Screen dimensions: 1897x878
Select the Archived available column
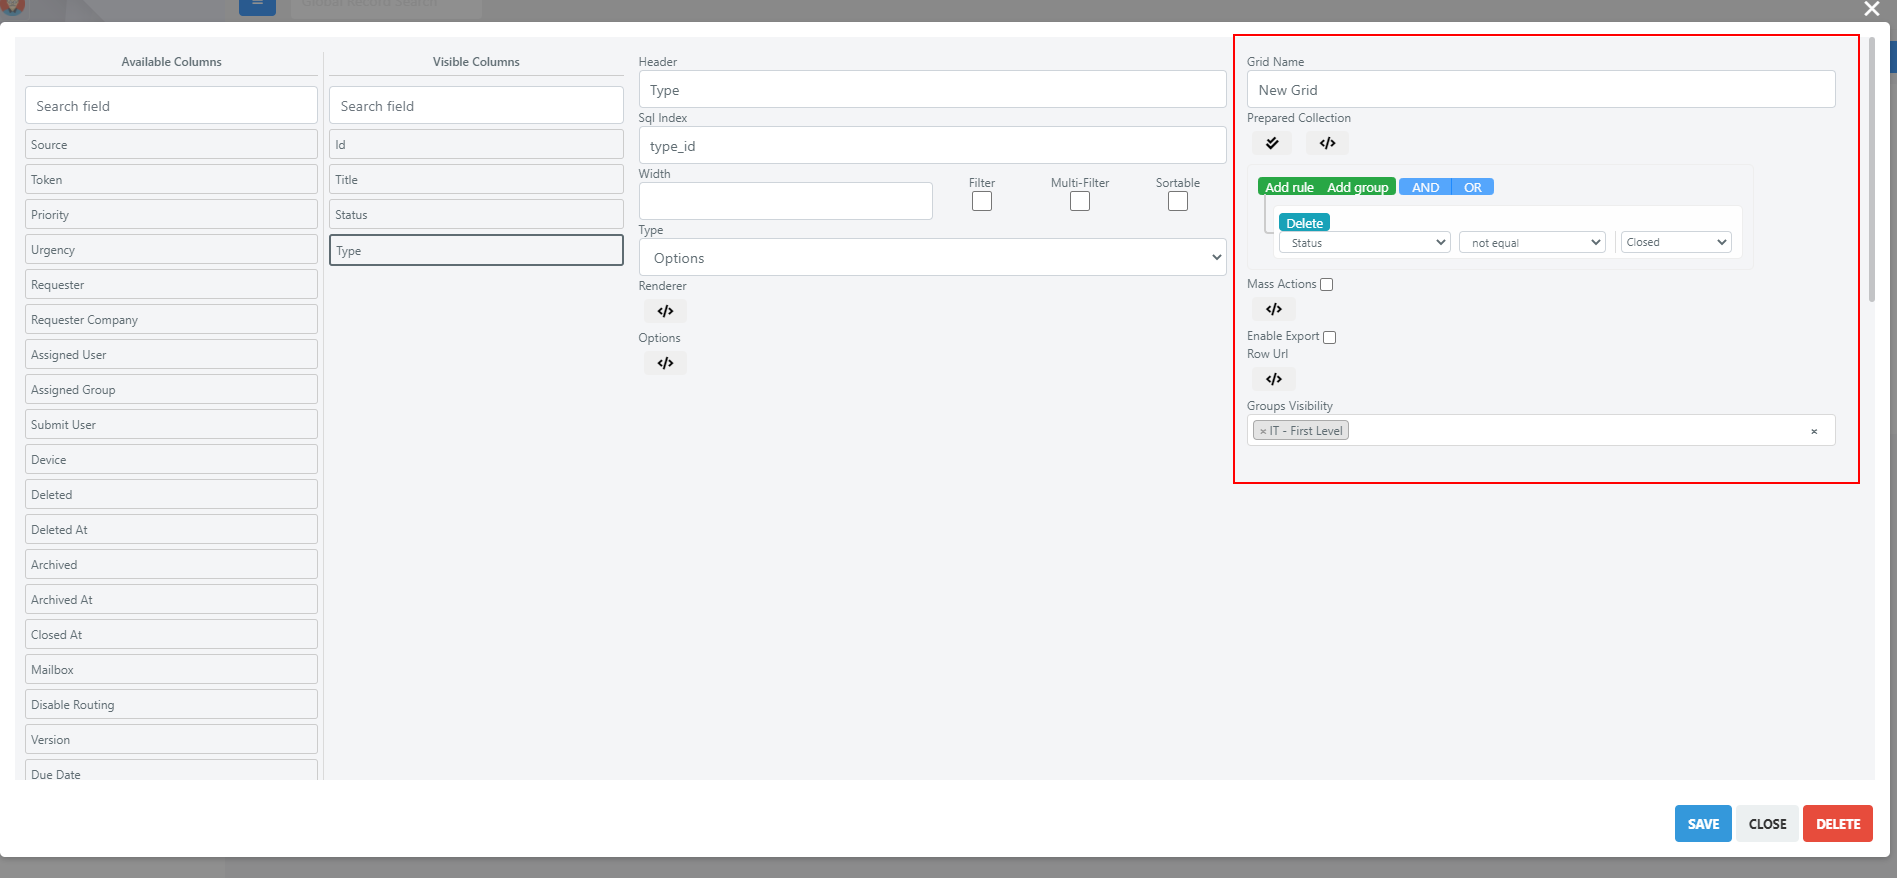click(x=171, y=564)
